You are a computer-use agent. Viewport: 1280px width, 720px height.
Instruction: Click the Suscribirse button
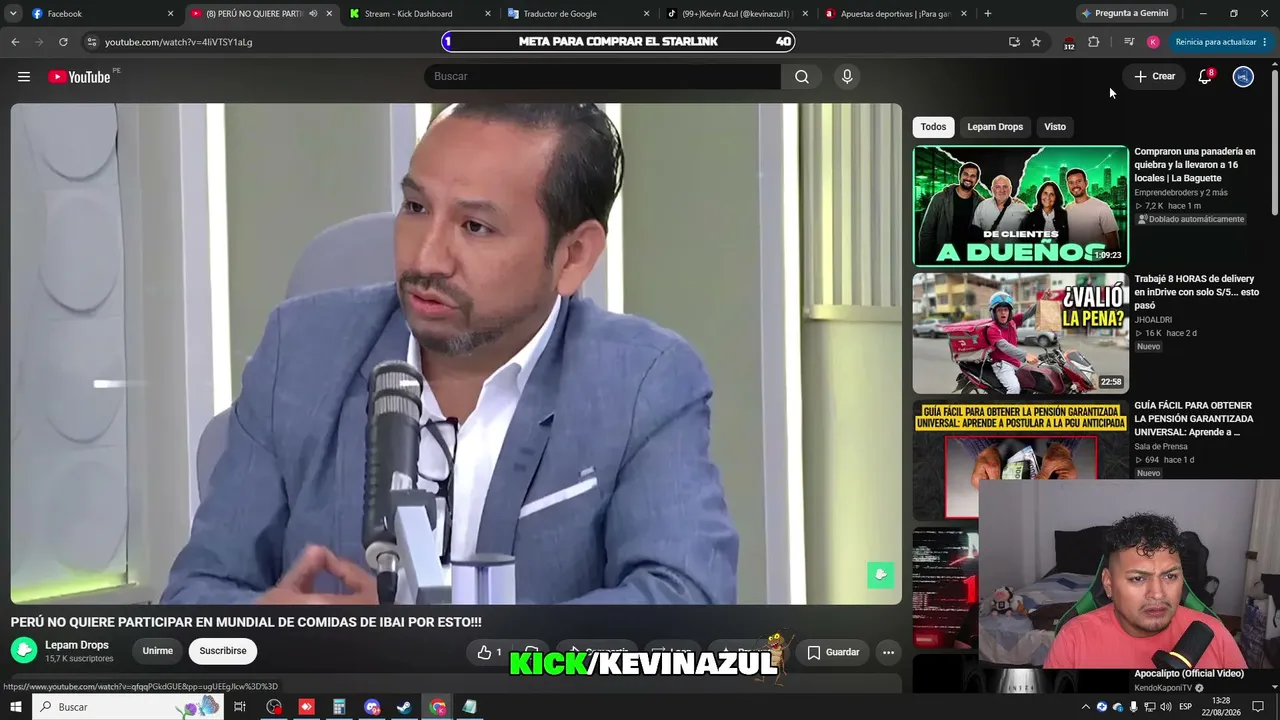click(223, 651)
